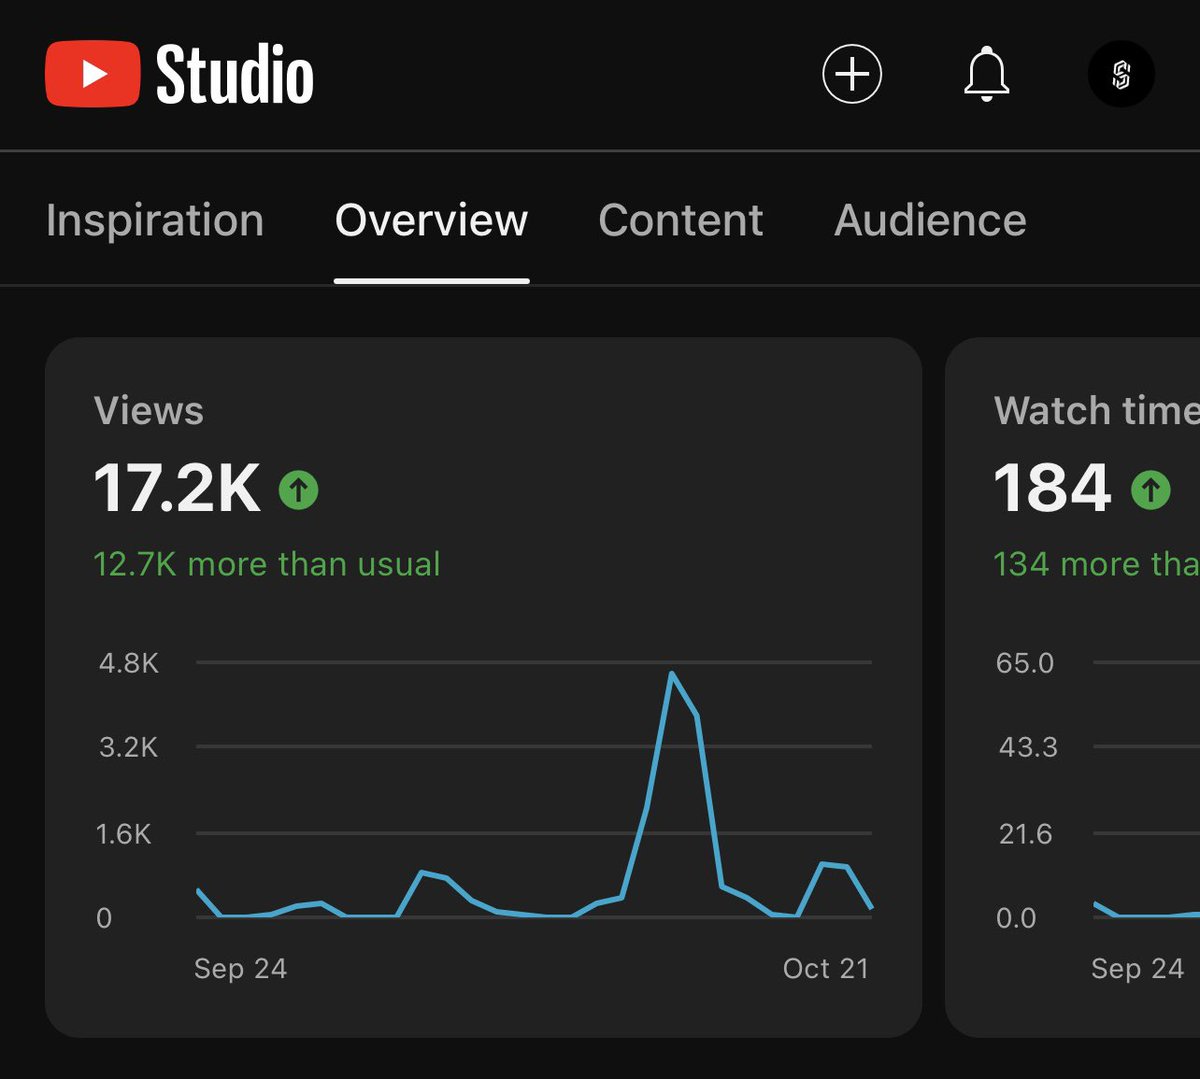Tap the 0 axis label in Views chart
Viewport: 1200px width, 1079px height.
pos(104,918)
